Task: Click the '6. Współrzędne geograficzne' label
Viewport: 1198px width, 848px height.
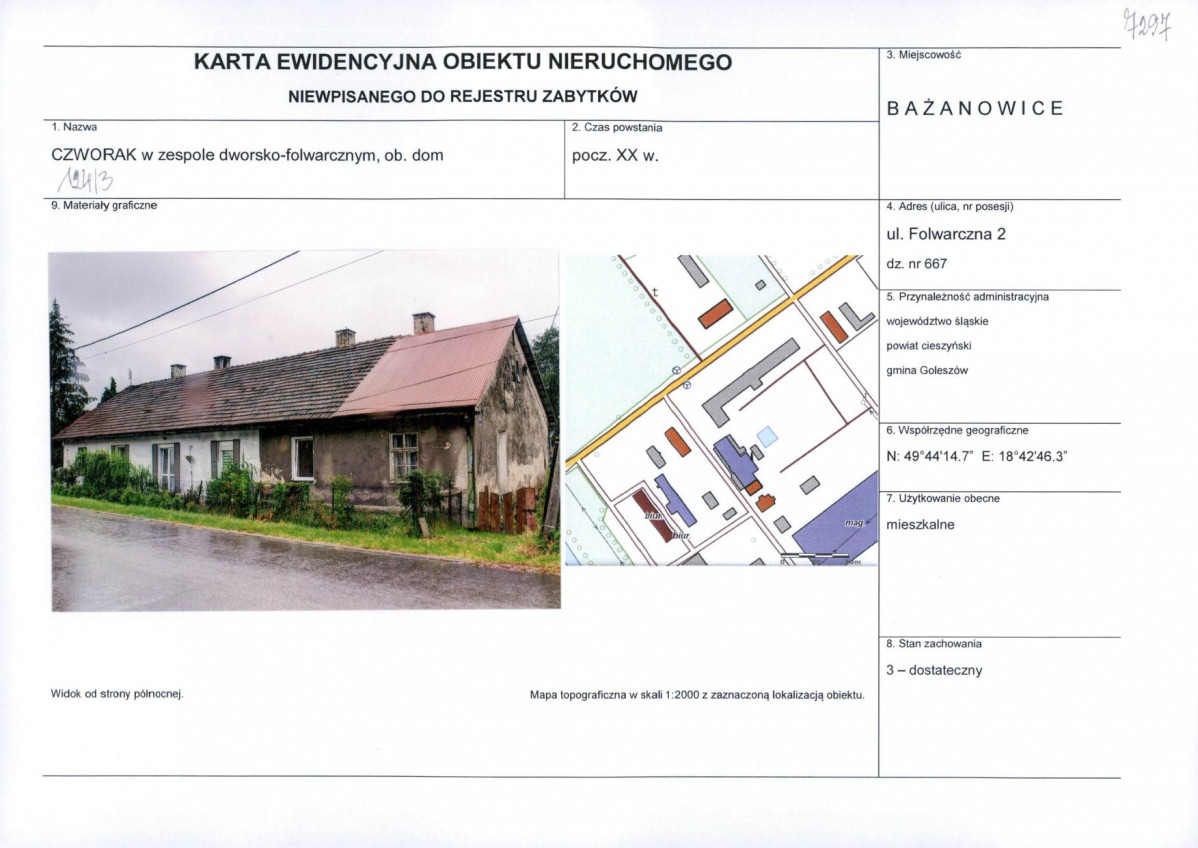Action: 957,430
